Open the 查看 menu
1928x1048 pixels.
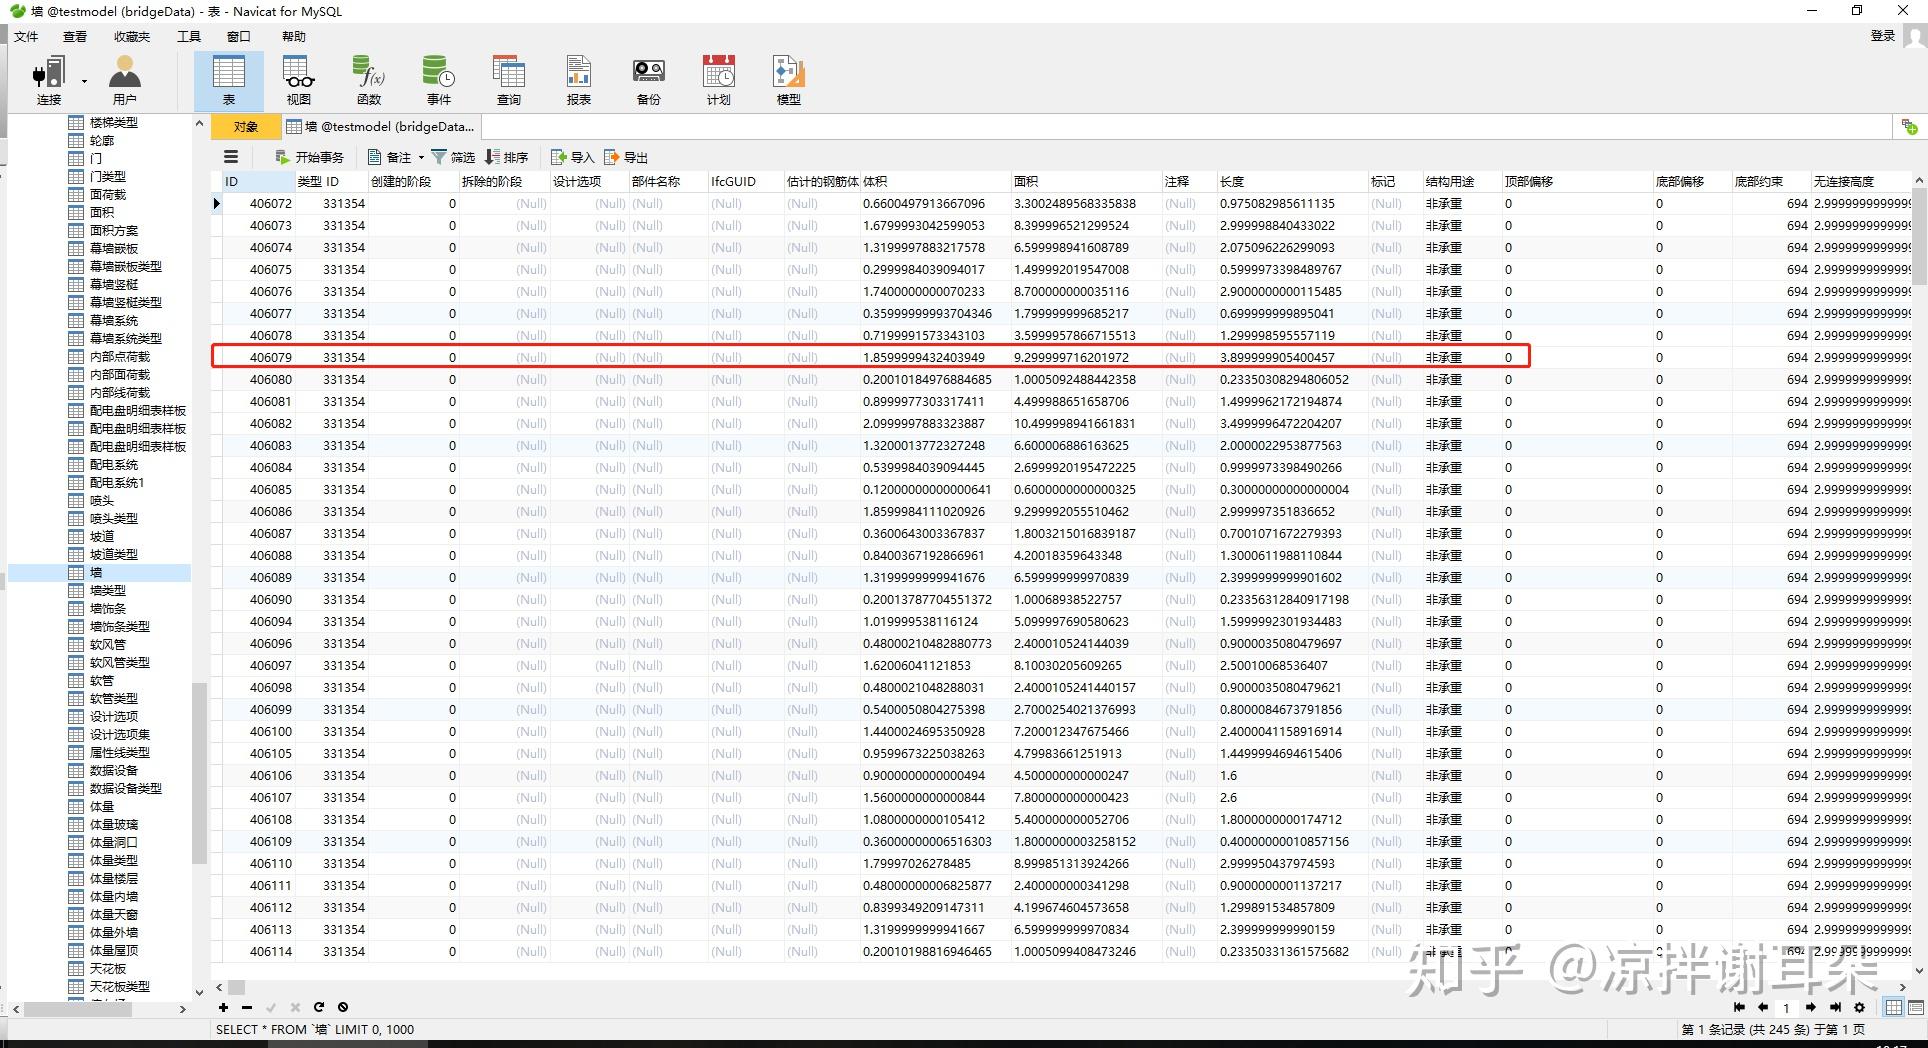[x=75, y=36]
